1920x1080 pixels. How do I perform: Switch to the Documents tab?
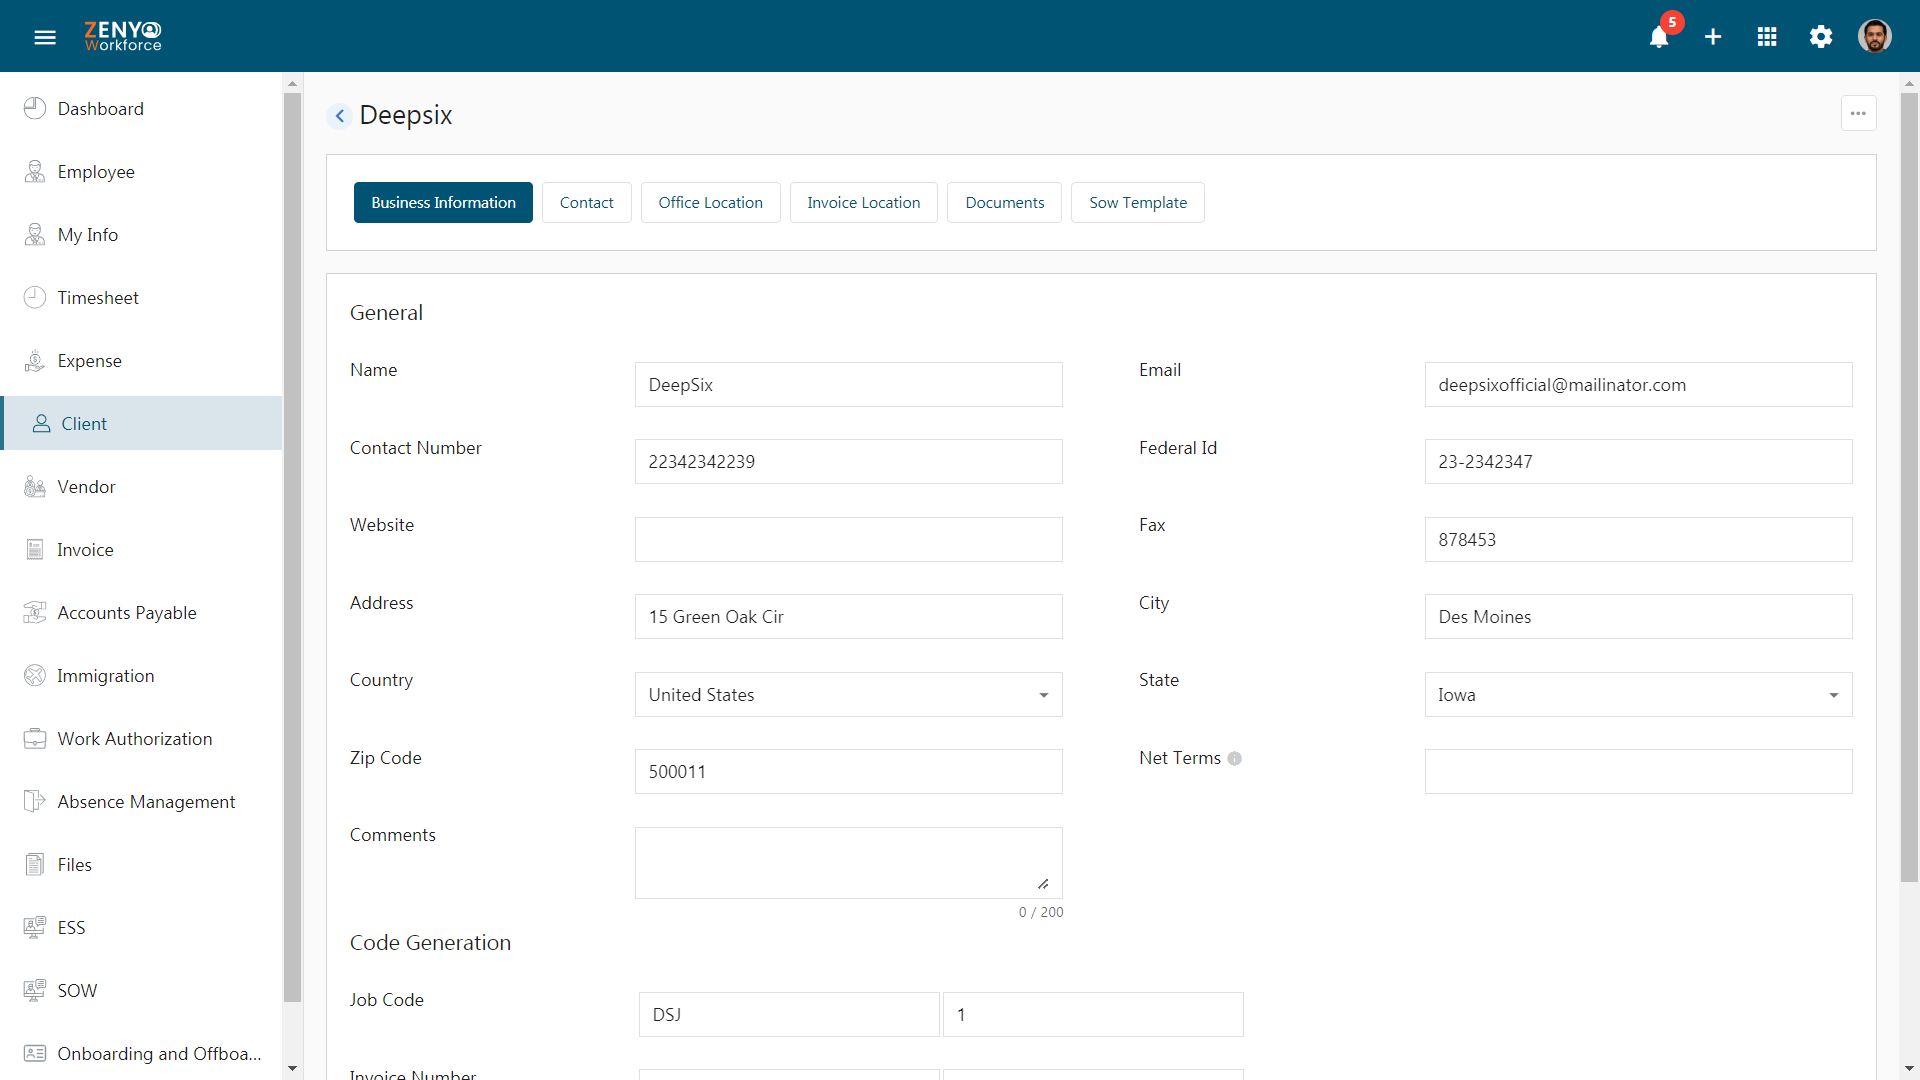point(1004,202)
